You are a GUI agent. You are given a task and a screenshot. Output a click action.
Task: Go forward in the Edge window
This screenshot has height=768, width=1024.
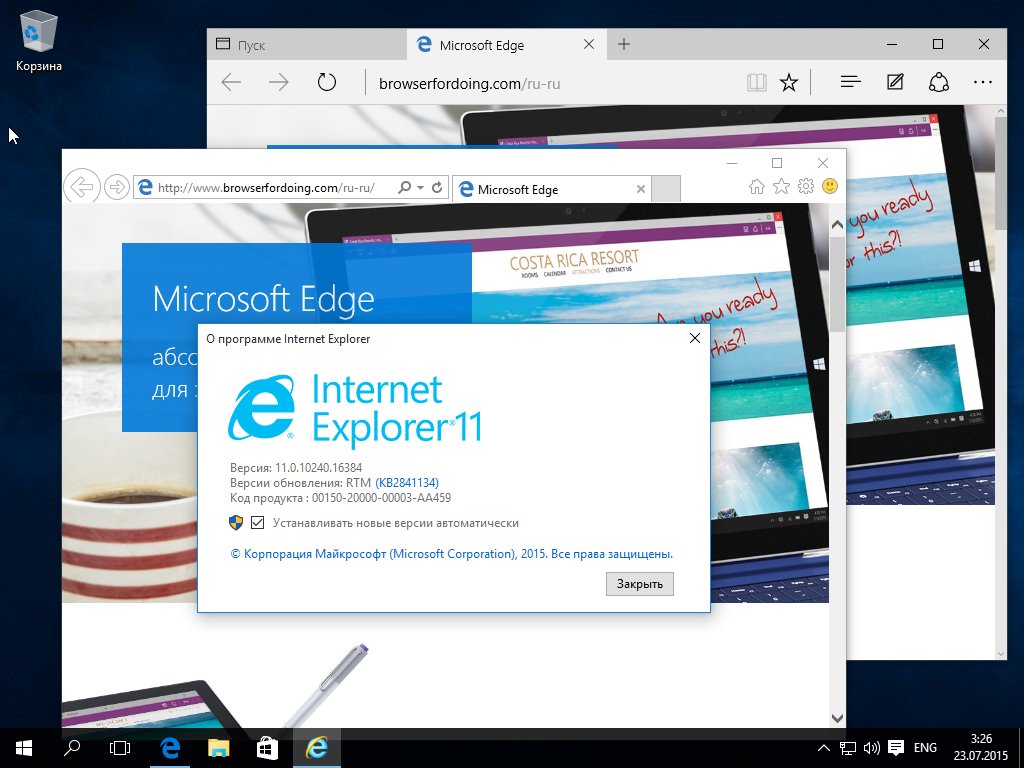coord(279,83)
